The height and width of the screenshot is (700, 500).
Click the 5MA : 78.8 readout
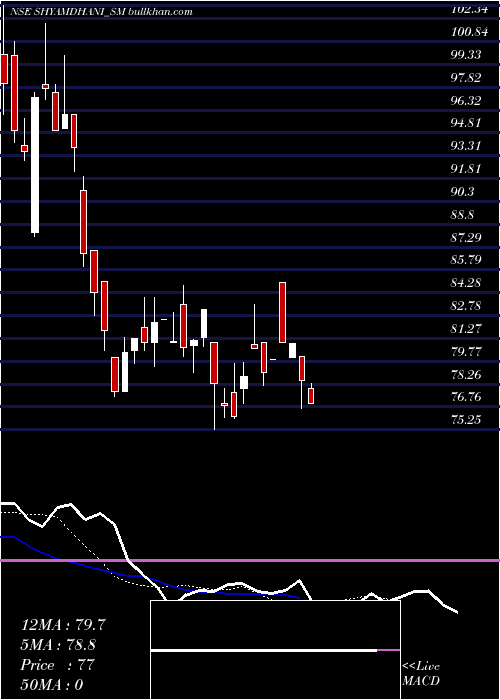click(58, 645)
